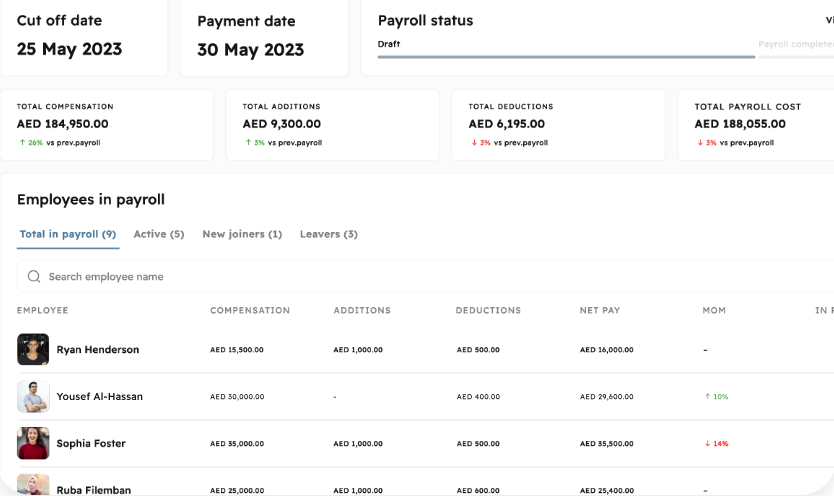Click Total Deductions AED 6,195.00 value
Viewport: 834px width, 496px height.
(507, 124)
